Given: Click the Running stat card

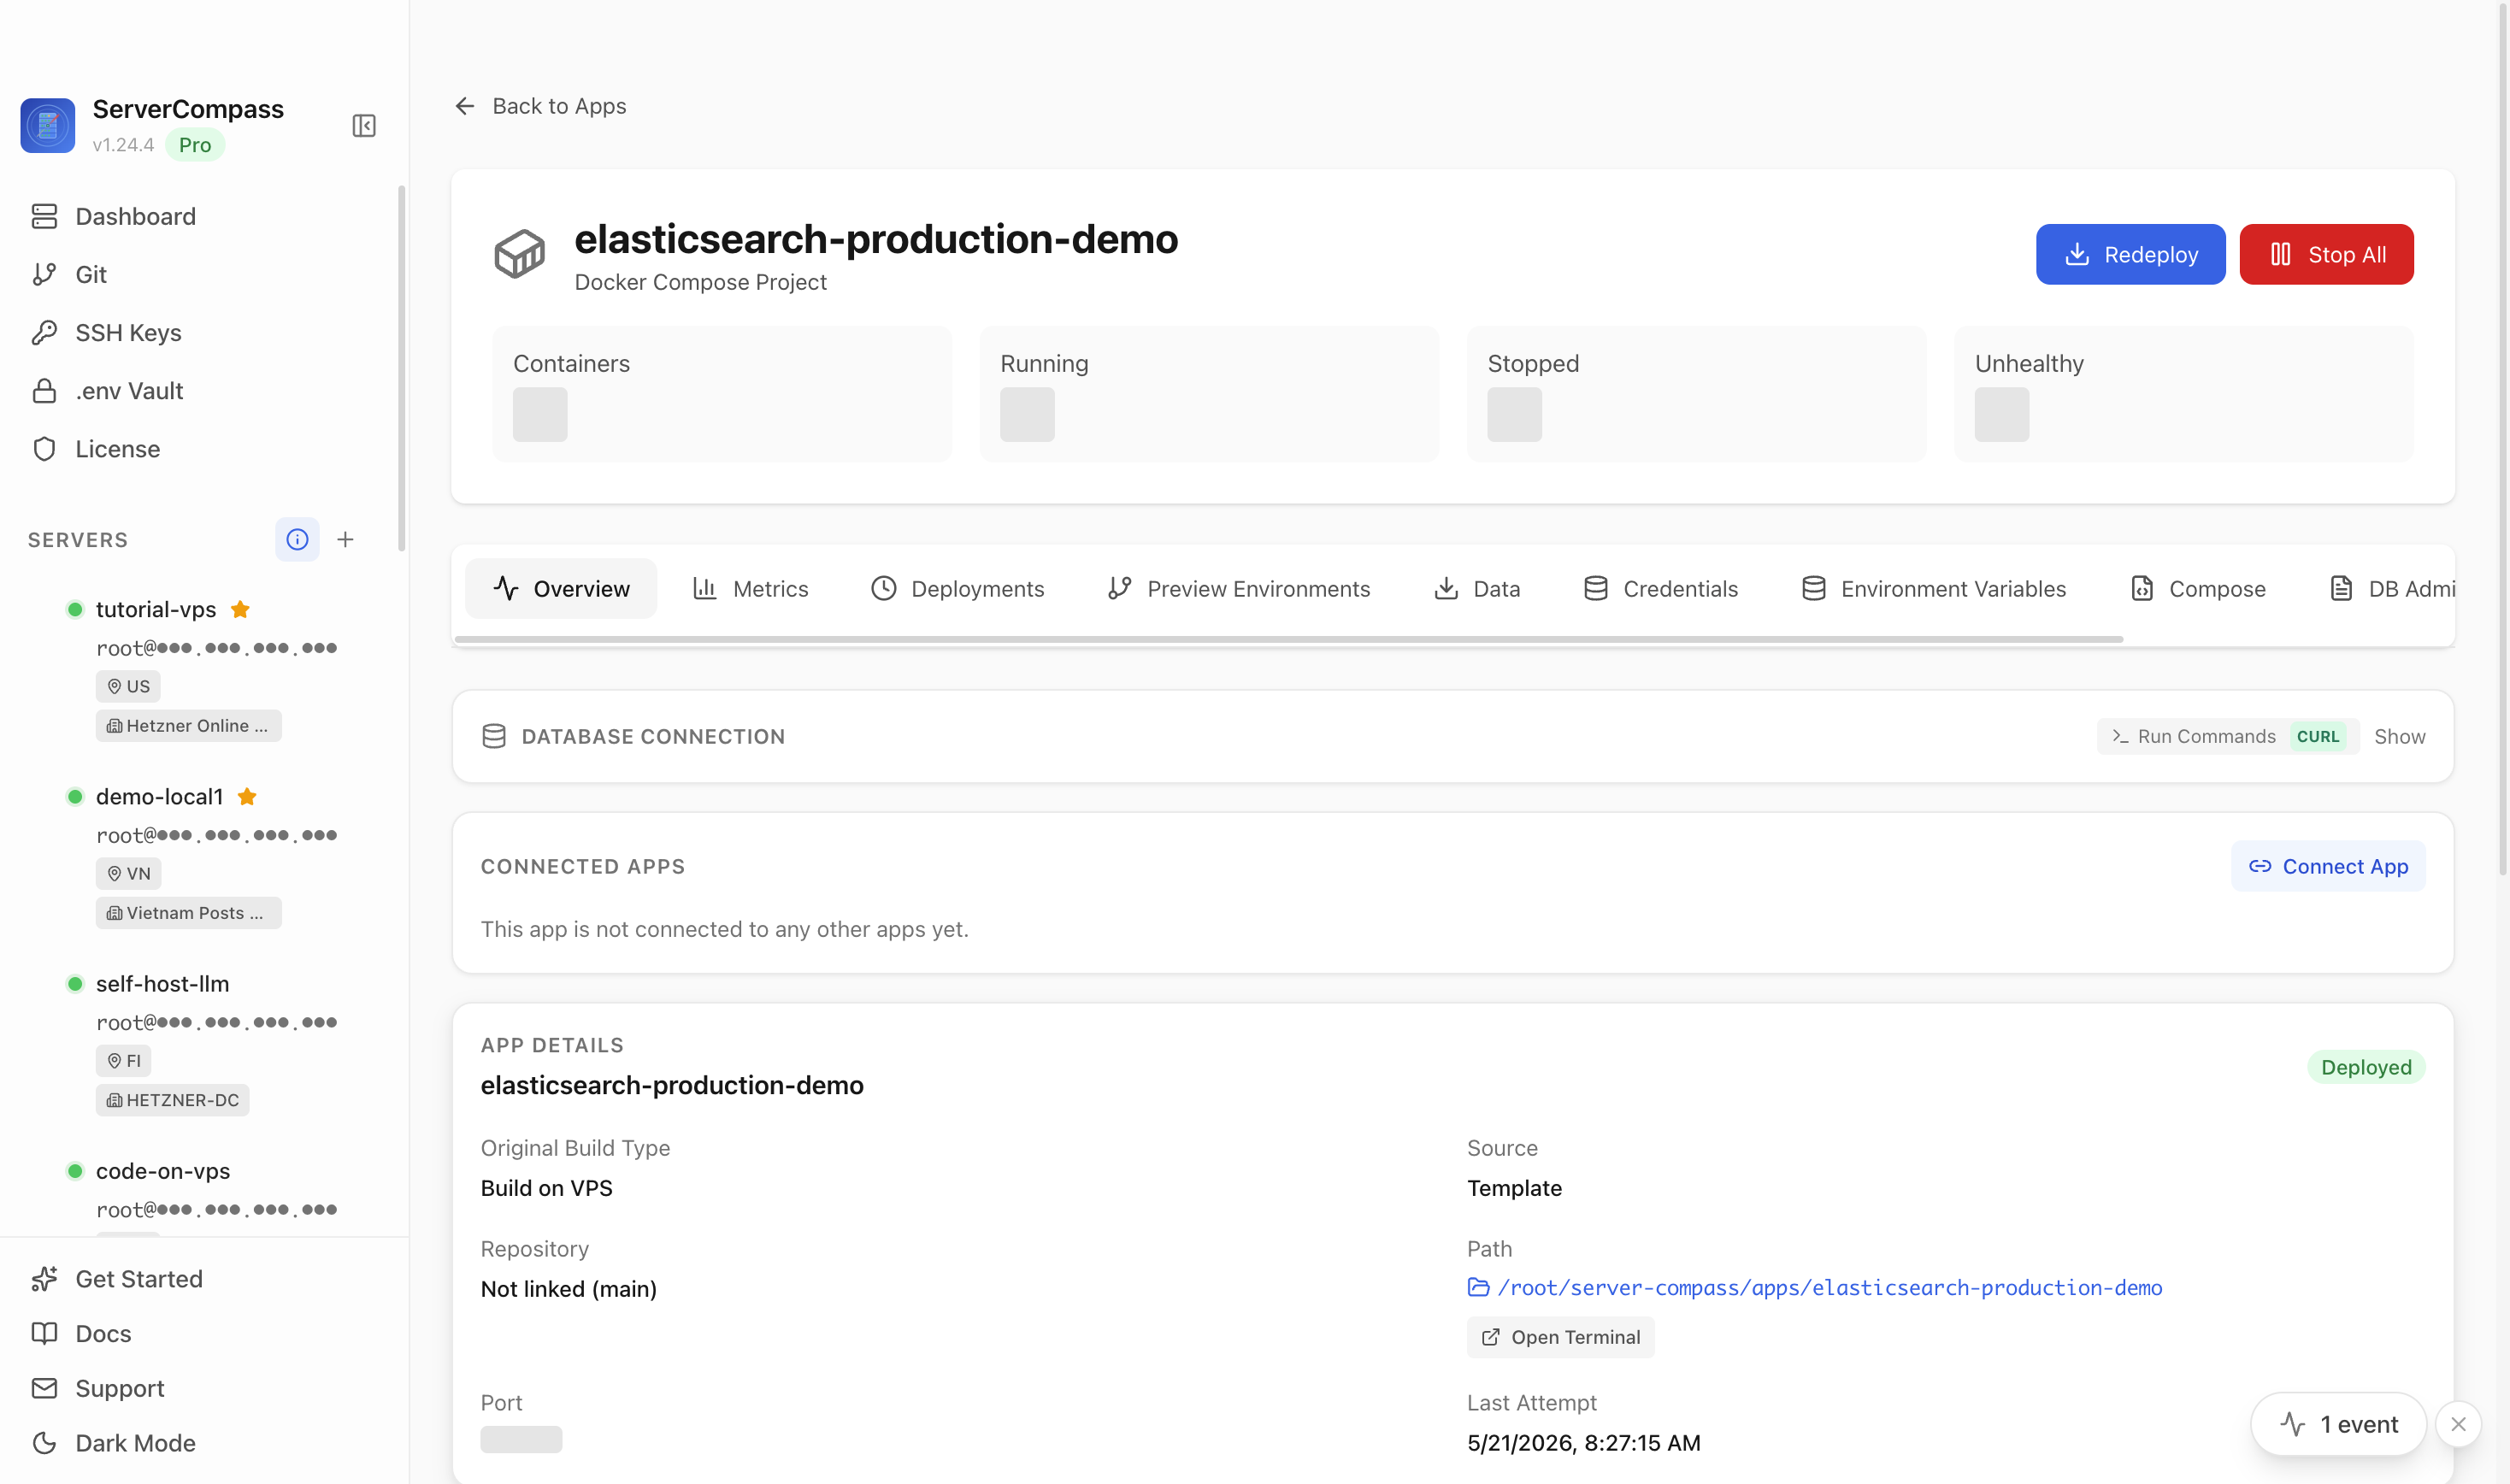Looking at the screenshot, I should 1209,394.
